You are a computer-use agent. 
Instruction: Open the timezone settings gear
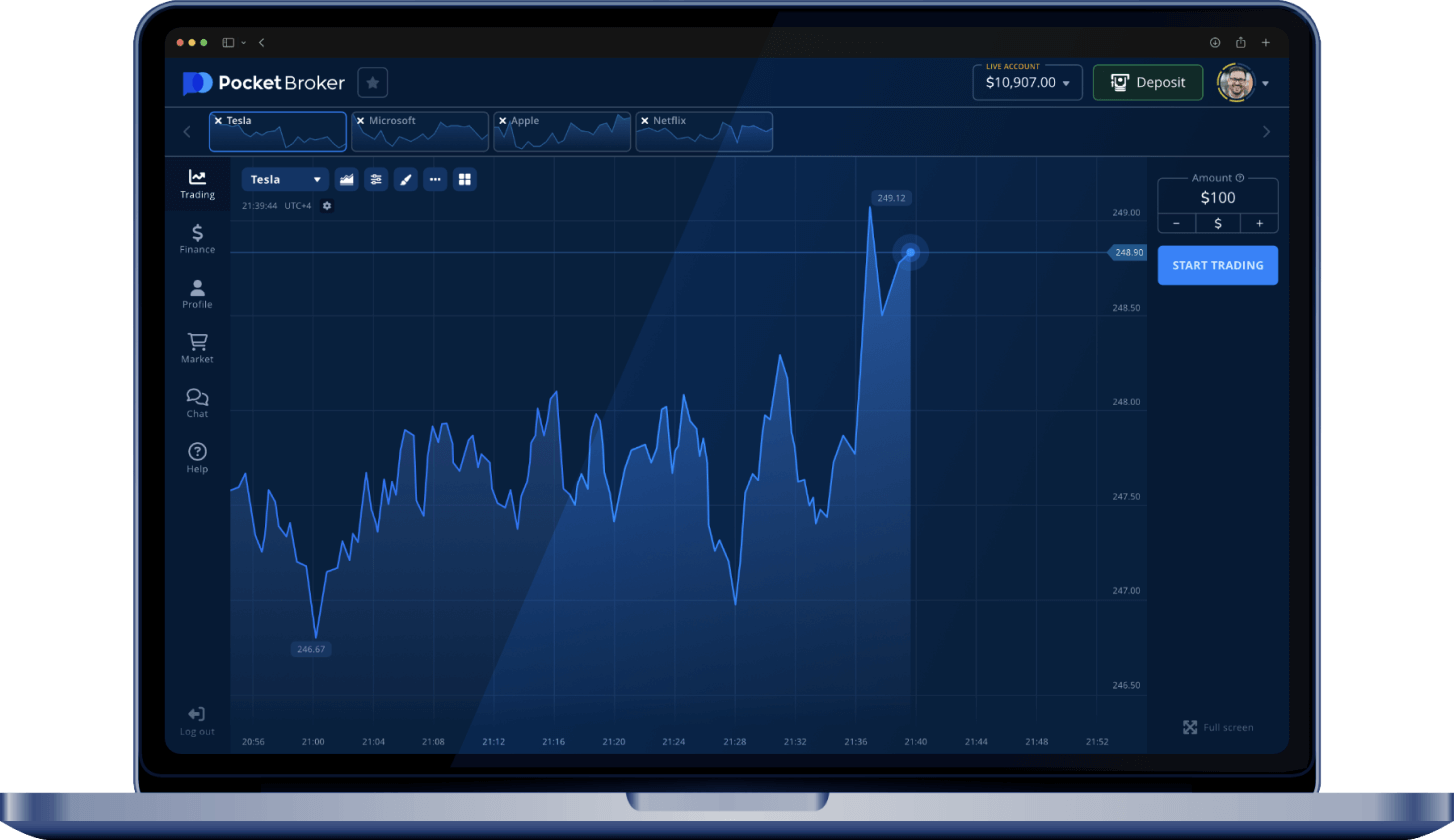coord(327,206)
